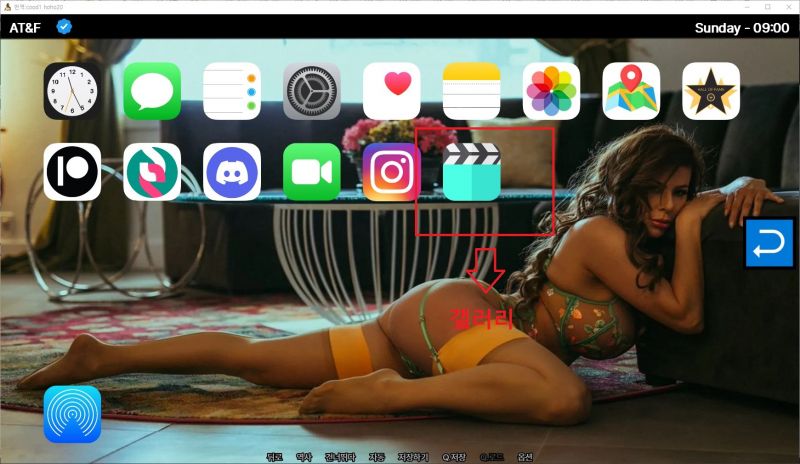Open the clapperboard gallery app
This screenshot has width=800, height=464.
pos(471,172)
